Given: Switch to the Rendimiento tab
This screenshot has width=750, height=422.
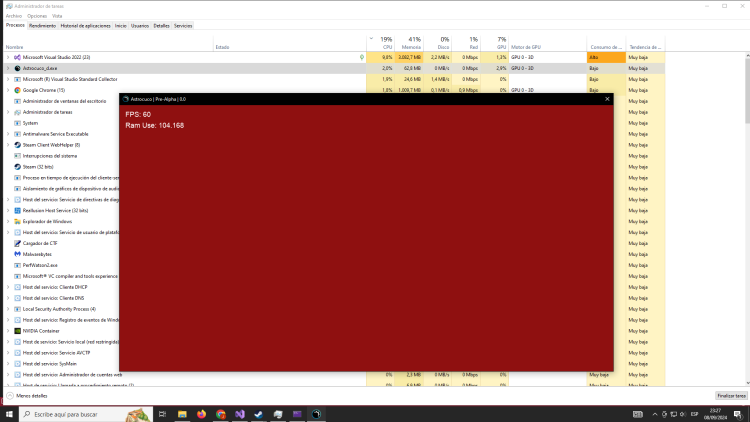Looking at the screenshot, I should coord(42,25).
